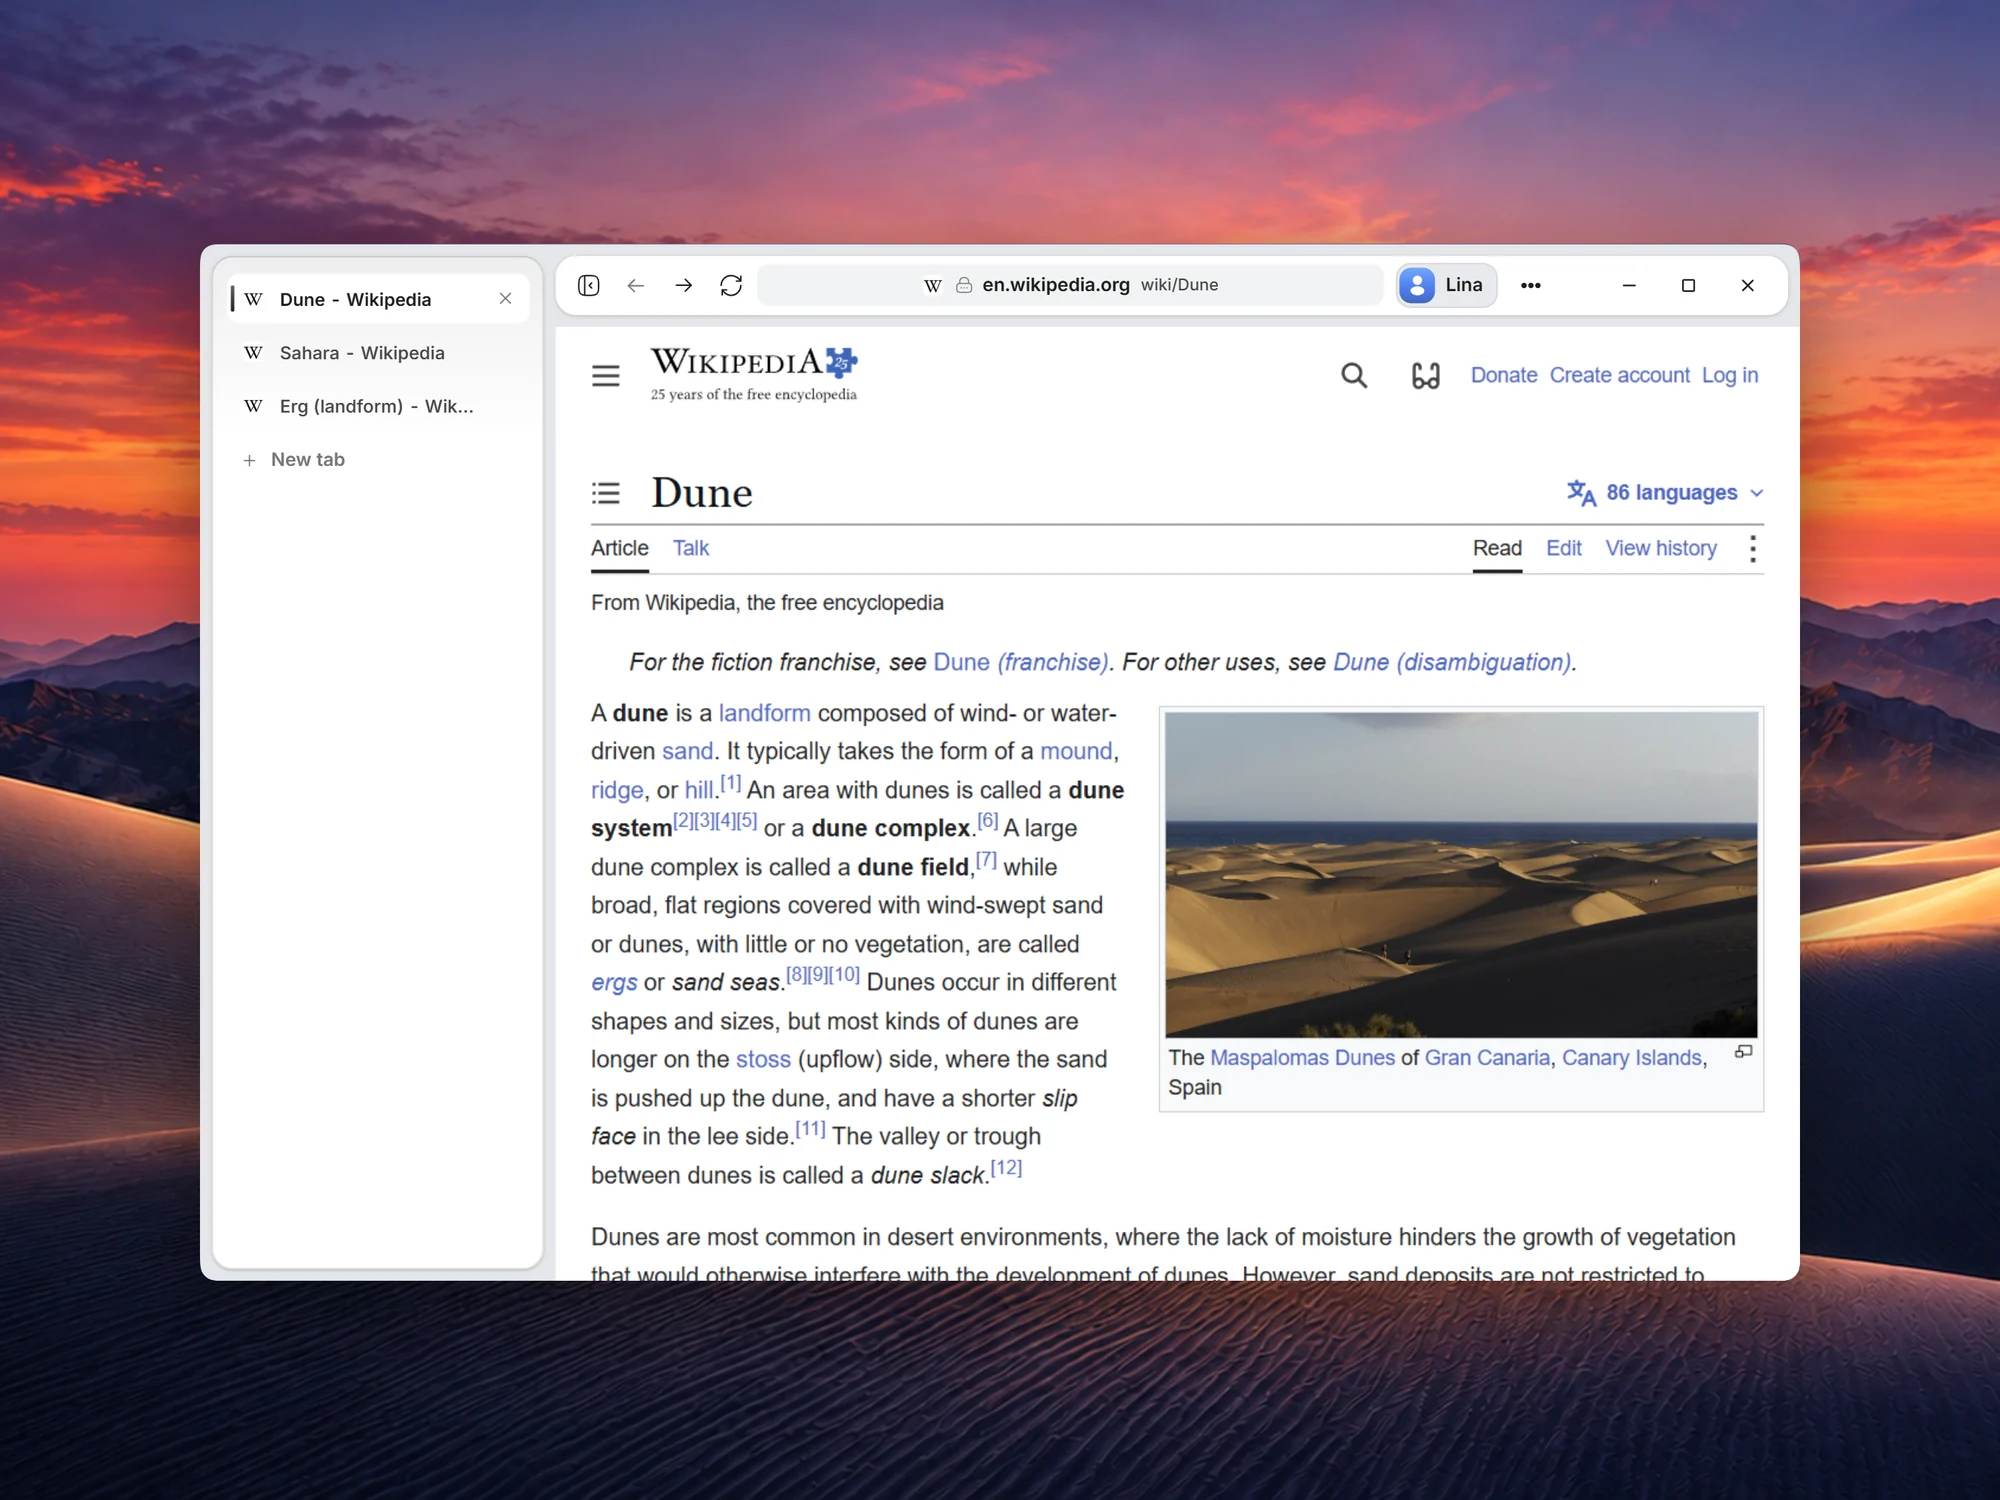Switch to the Erg (landform) tab
Viewport: 2000px width, 1500px height.
point(378,406)
